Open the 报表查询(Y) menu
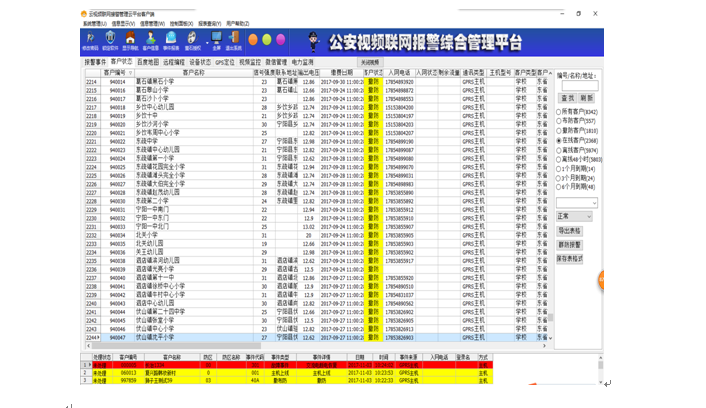Image resolution: width=706 pixels, height=408 pixels. pos(210,23)
